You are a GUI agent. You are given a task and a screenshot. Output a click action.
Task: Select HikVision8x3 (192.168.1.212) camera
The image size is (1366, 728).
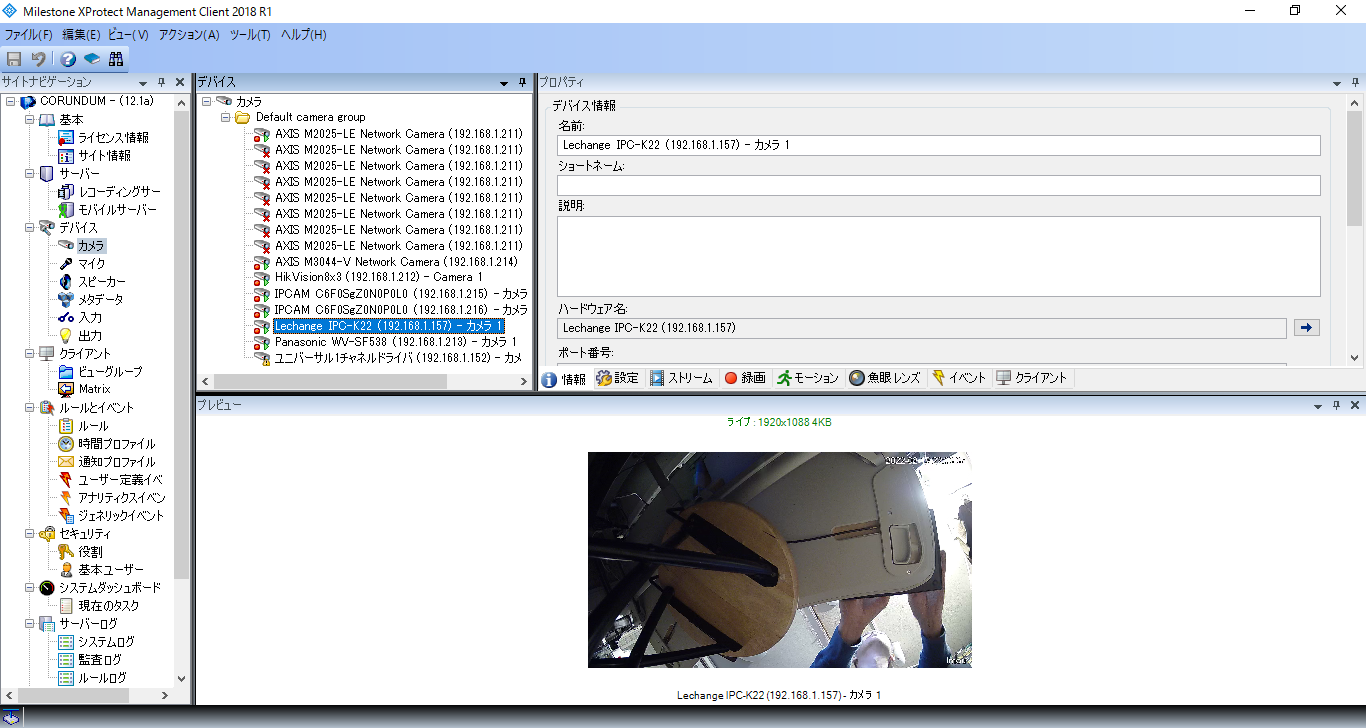pos(379,278)
